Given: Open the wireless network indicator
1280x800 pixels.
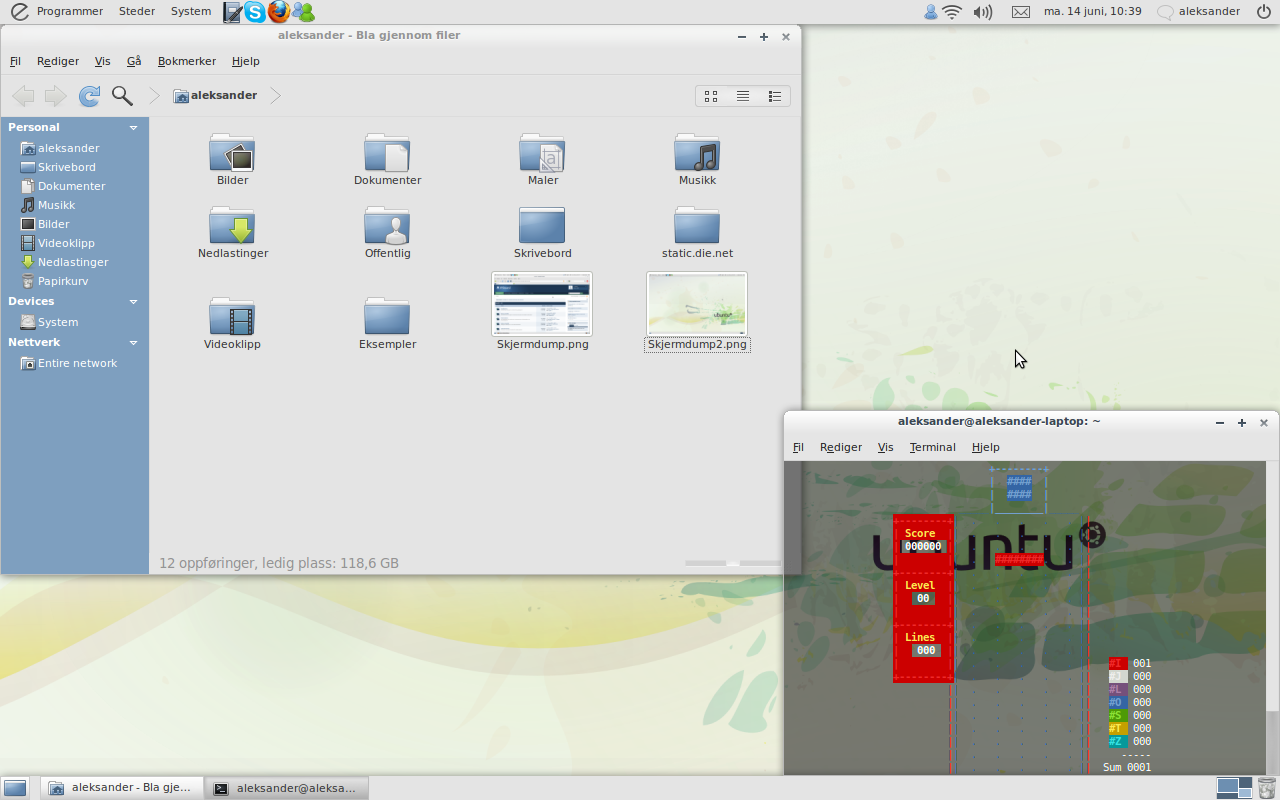Looking at the screenshot, I should tap(952, 12).
